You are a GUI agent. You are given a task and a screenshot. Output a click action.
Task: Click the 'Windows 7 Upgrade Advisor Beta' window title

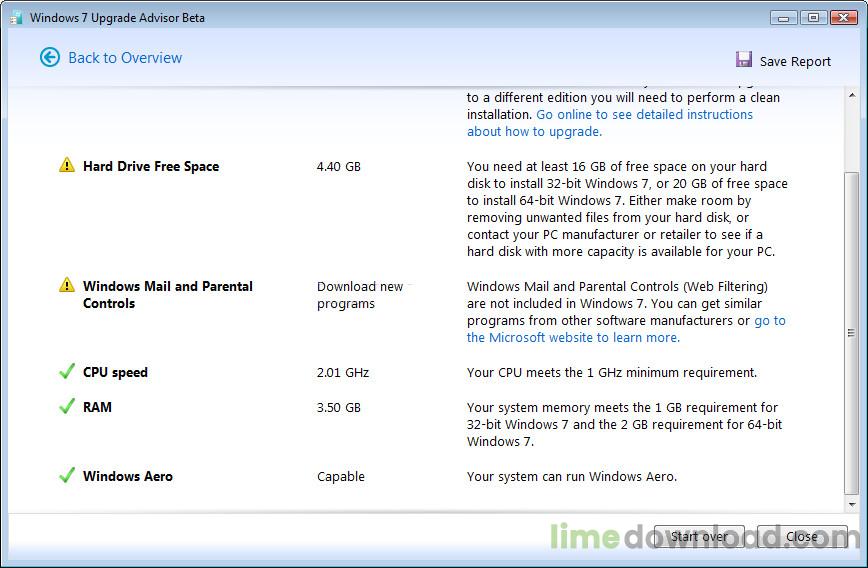pos(117,18)
